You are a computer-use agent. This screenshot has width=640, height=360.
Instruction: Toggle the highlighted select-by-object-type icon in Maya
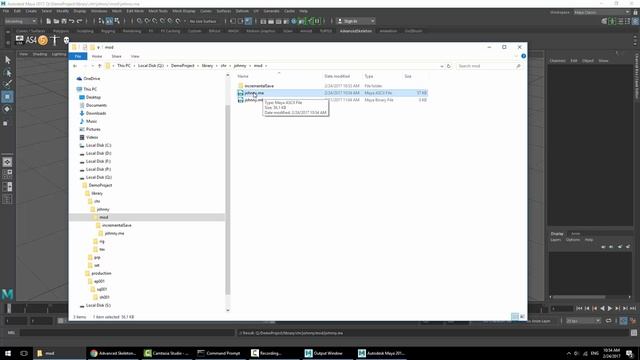click(109, 21)
